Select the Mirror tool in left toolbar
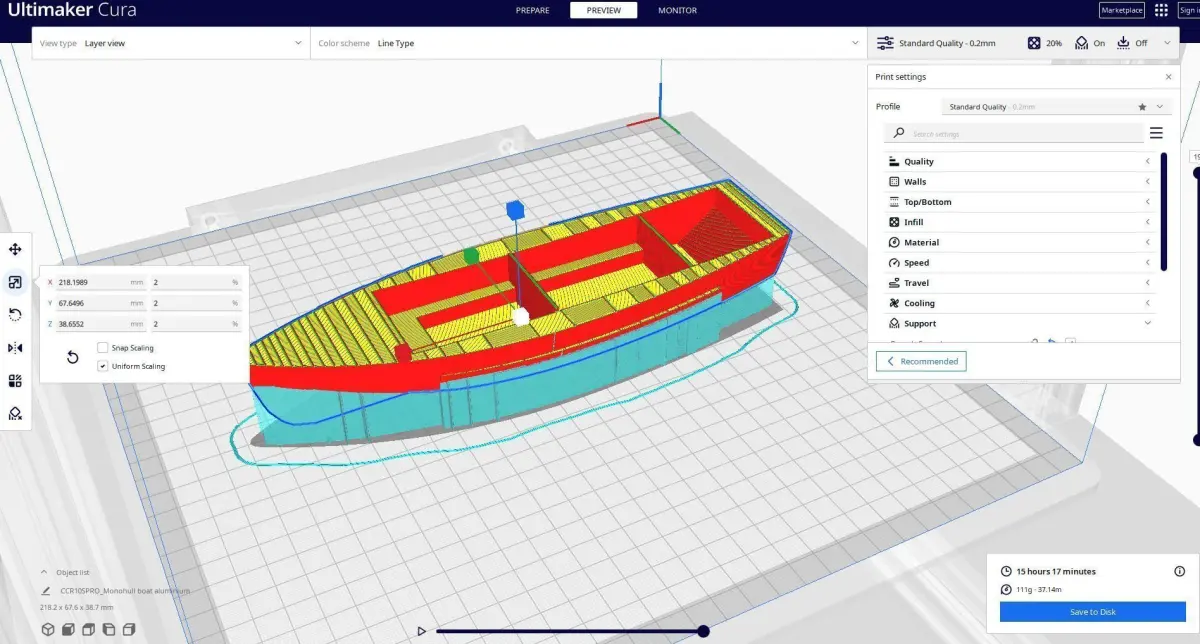The height and width of the screenshot is (644, 1200). 15,348
